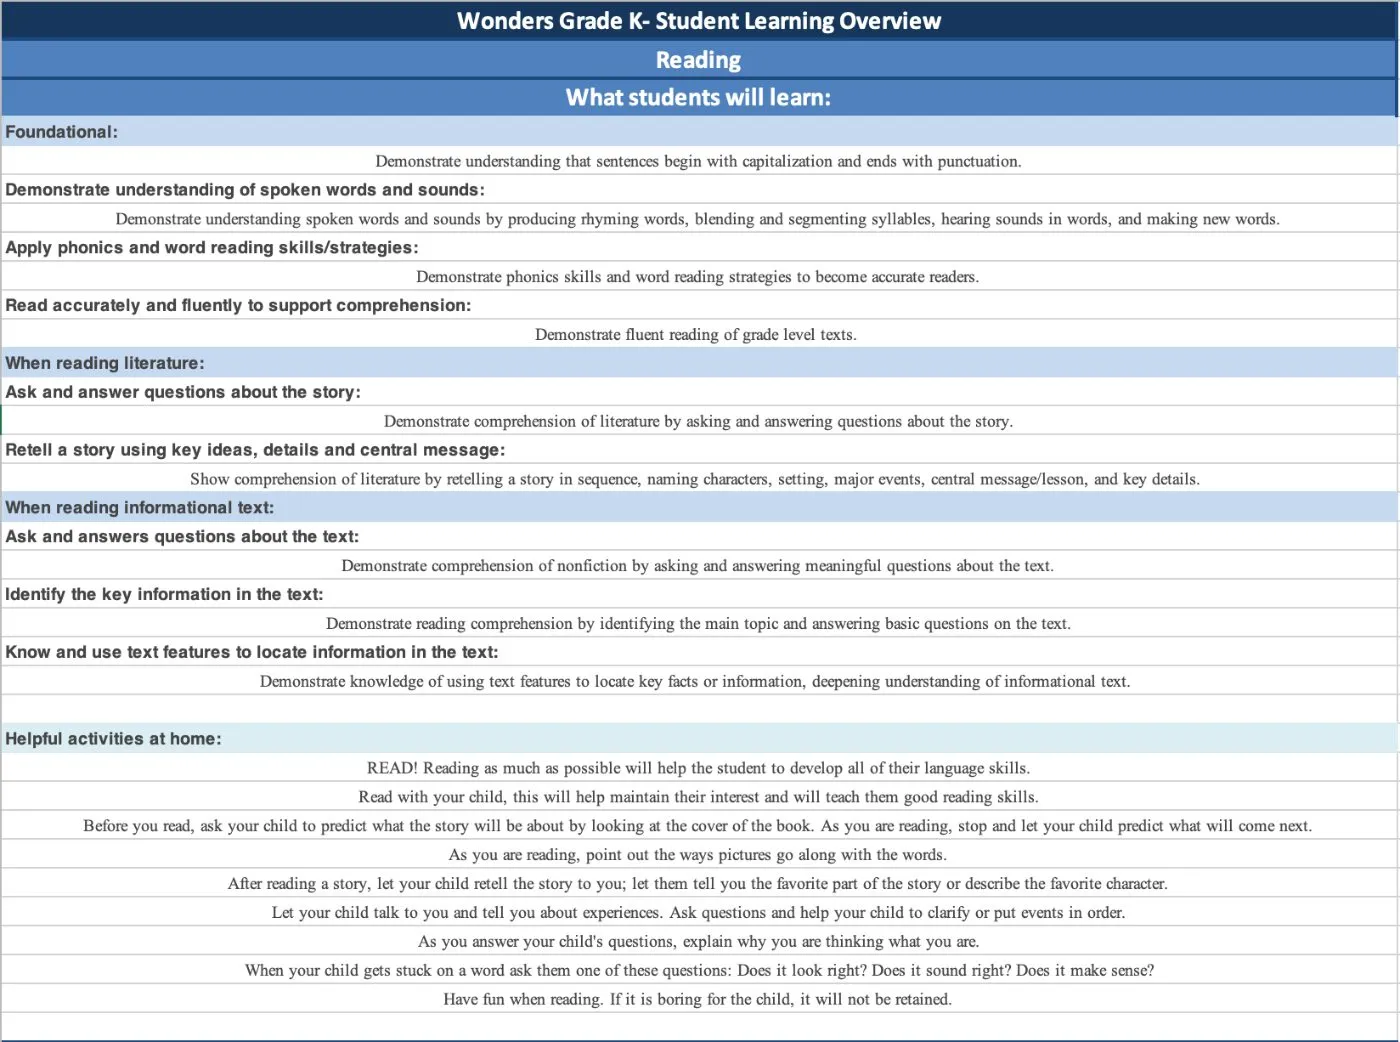
Task: Select the 'READ! Reading as much as possible' row
Action: pyautogui.click(x=699, y=768)
